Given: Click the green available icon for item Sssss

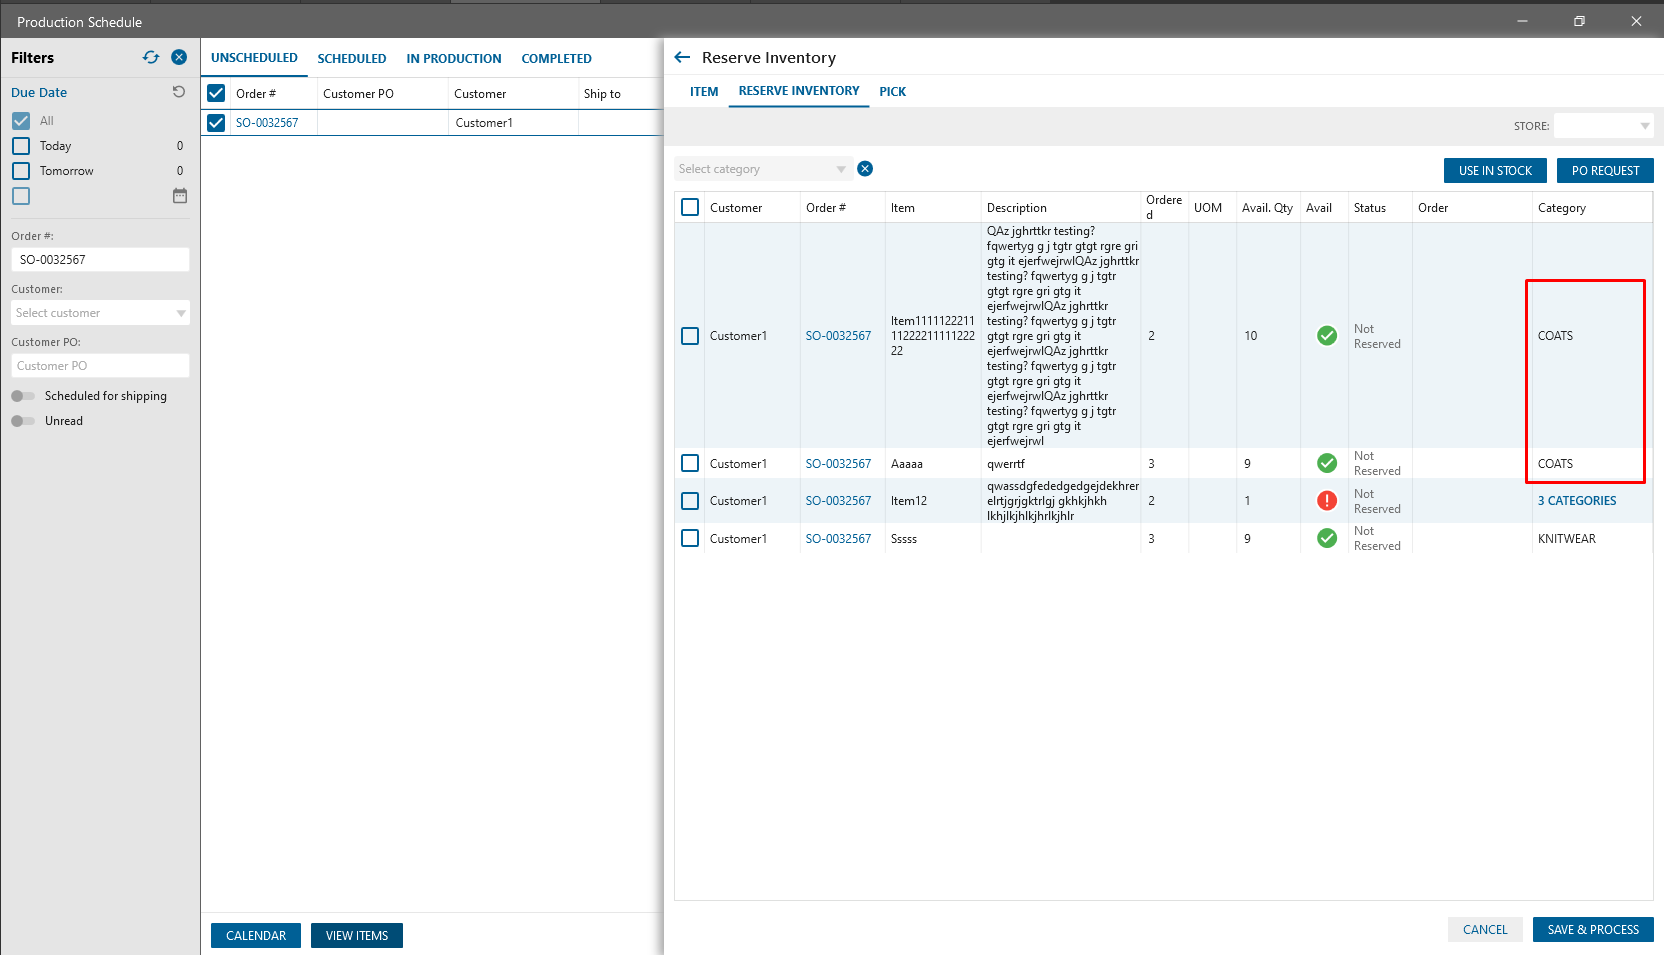Looking at the screenshot, I should [x=1327, y=538].
